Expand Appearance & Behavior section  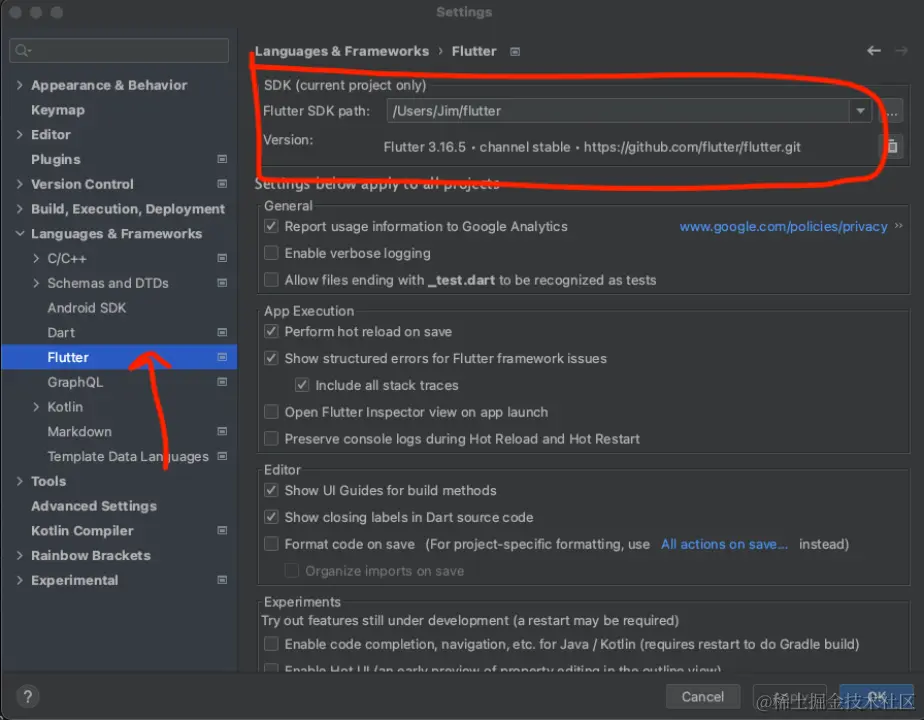click(19, 85)
